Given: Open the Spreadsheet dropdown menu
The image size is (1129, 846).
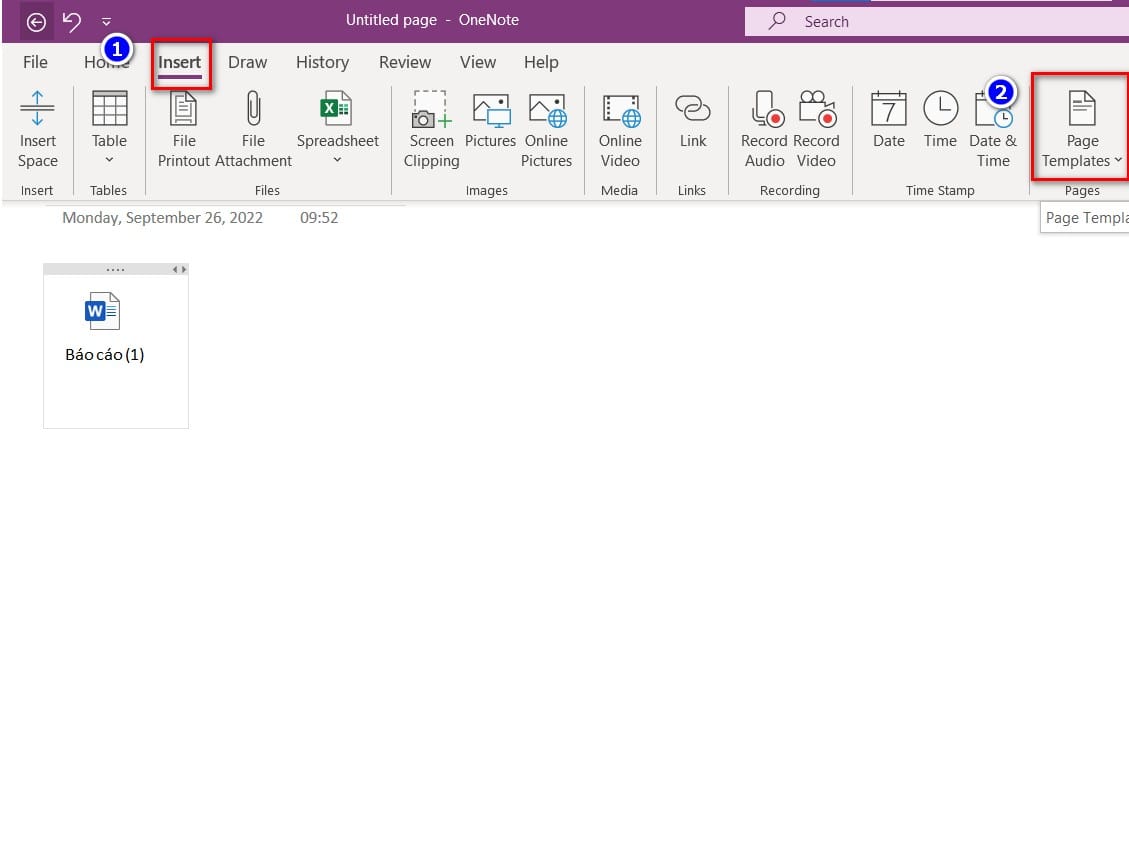Looking at the screenshot, I should click(x=337, y=160).
